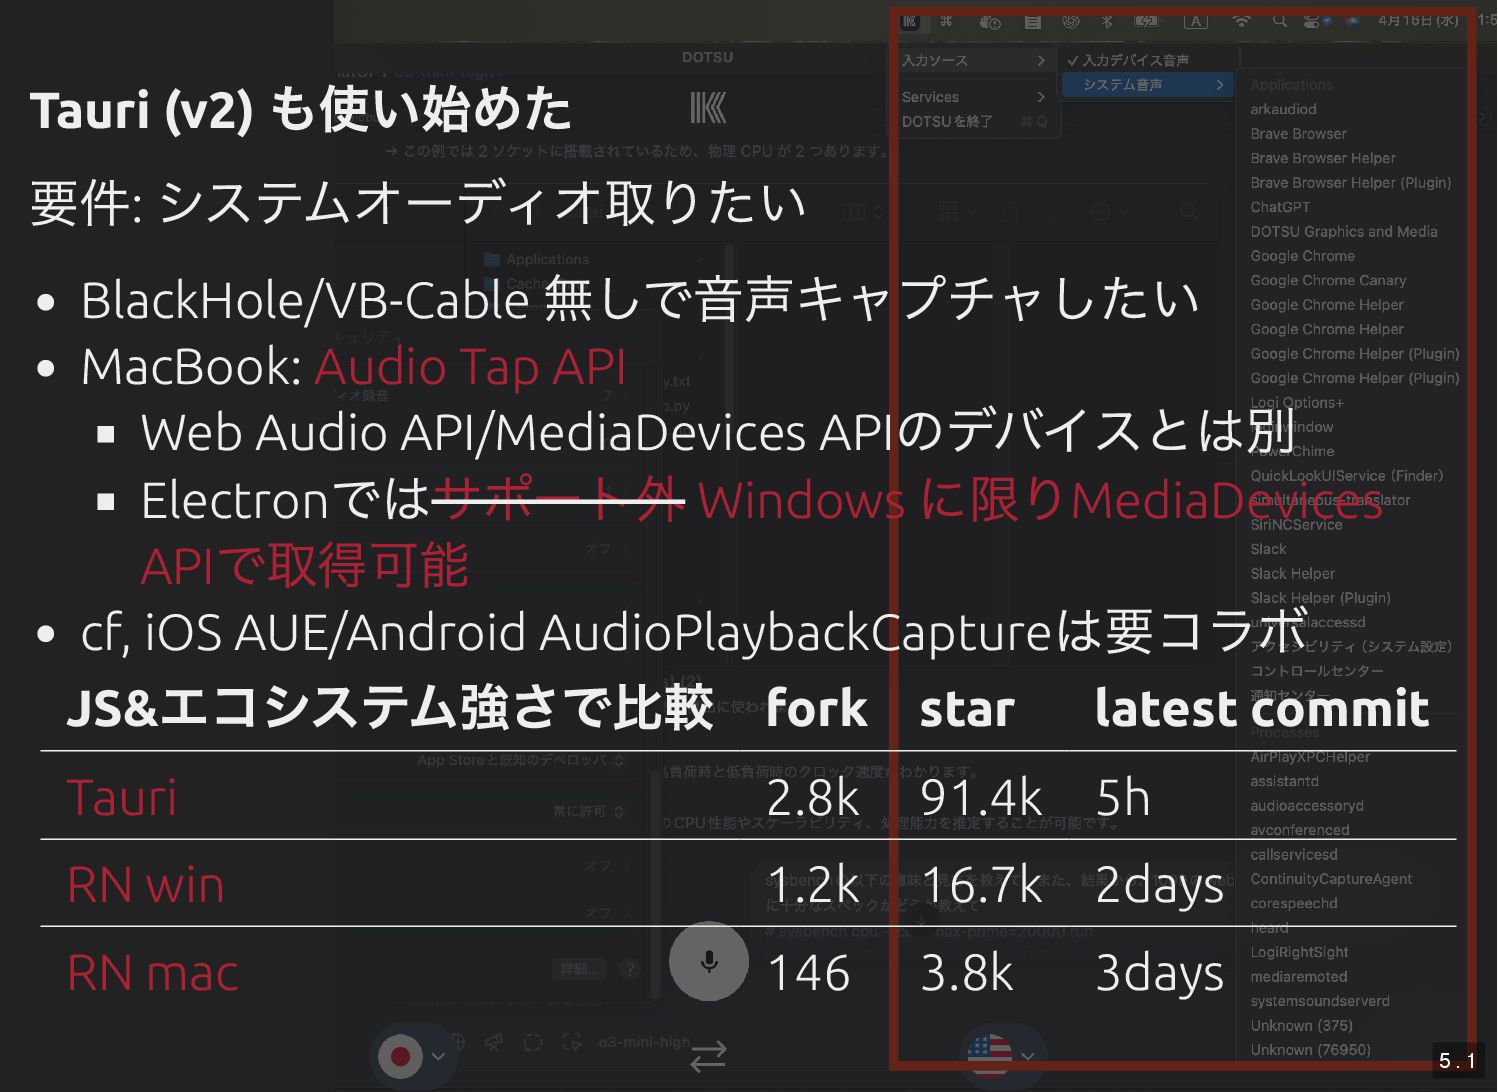Click the DOTSU icon in the menu bar
This screenshot has height=1092, width=1498.
pyautogui.click(x=910, y=21)
